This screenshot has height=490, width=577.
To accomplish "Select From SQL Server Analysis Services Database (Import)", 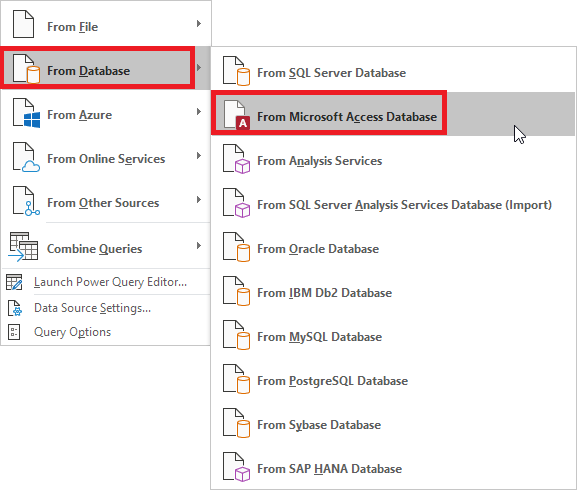I will [393, 203].
